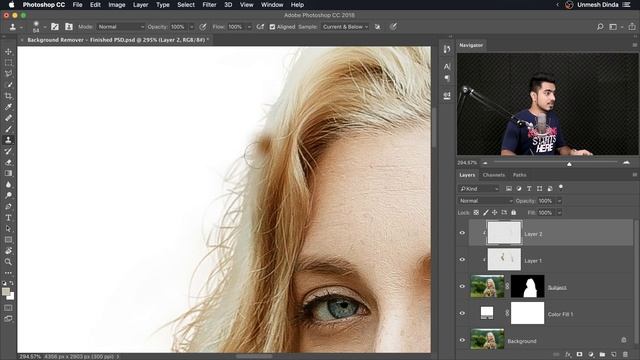
Task: Select the Zoom tool in toolbar
Action: click(x=8, y=262)
